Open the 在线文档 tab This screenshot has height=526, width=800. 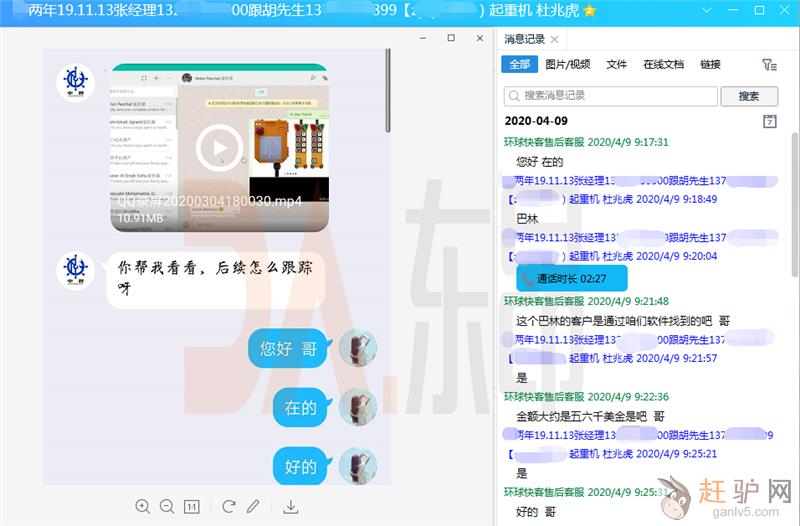[x=663, y=64]
